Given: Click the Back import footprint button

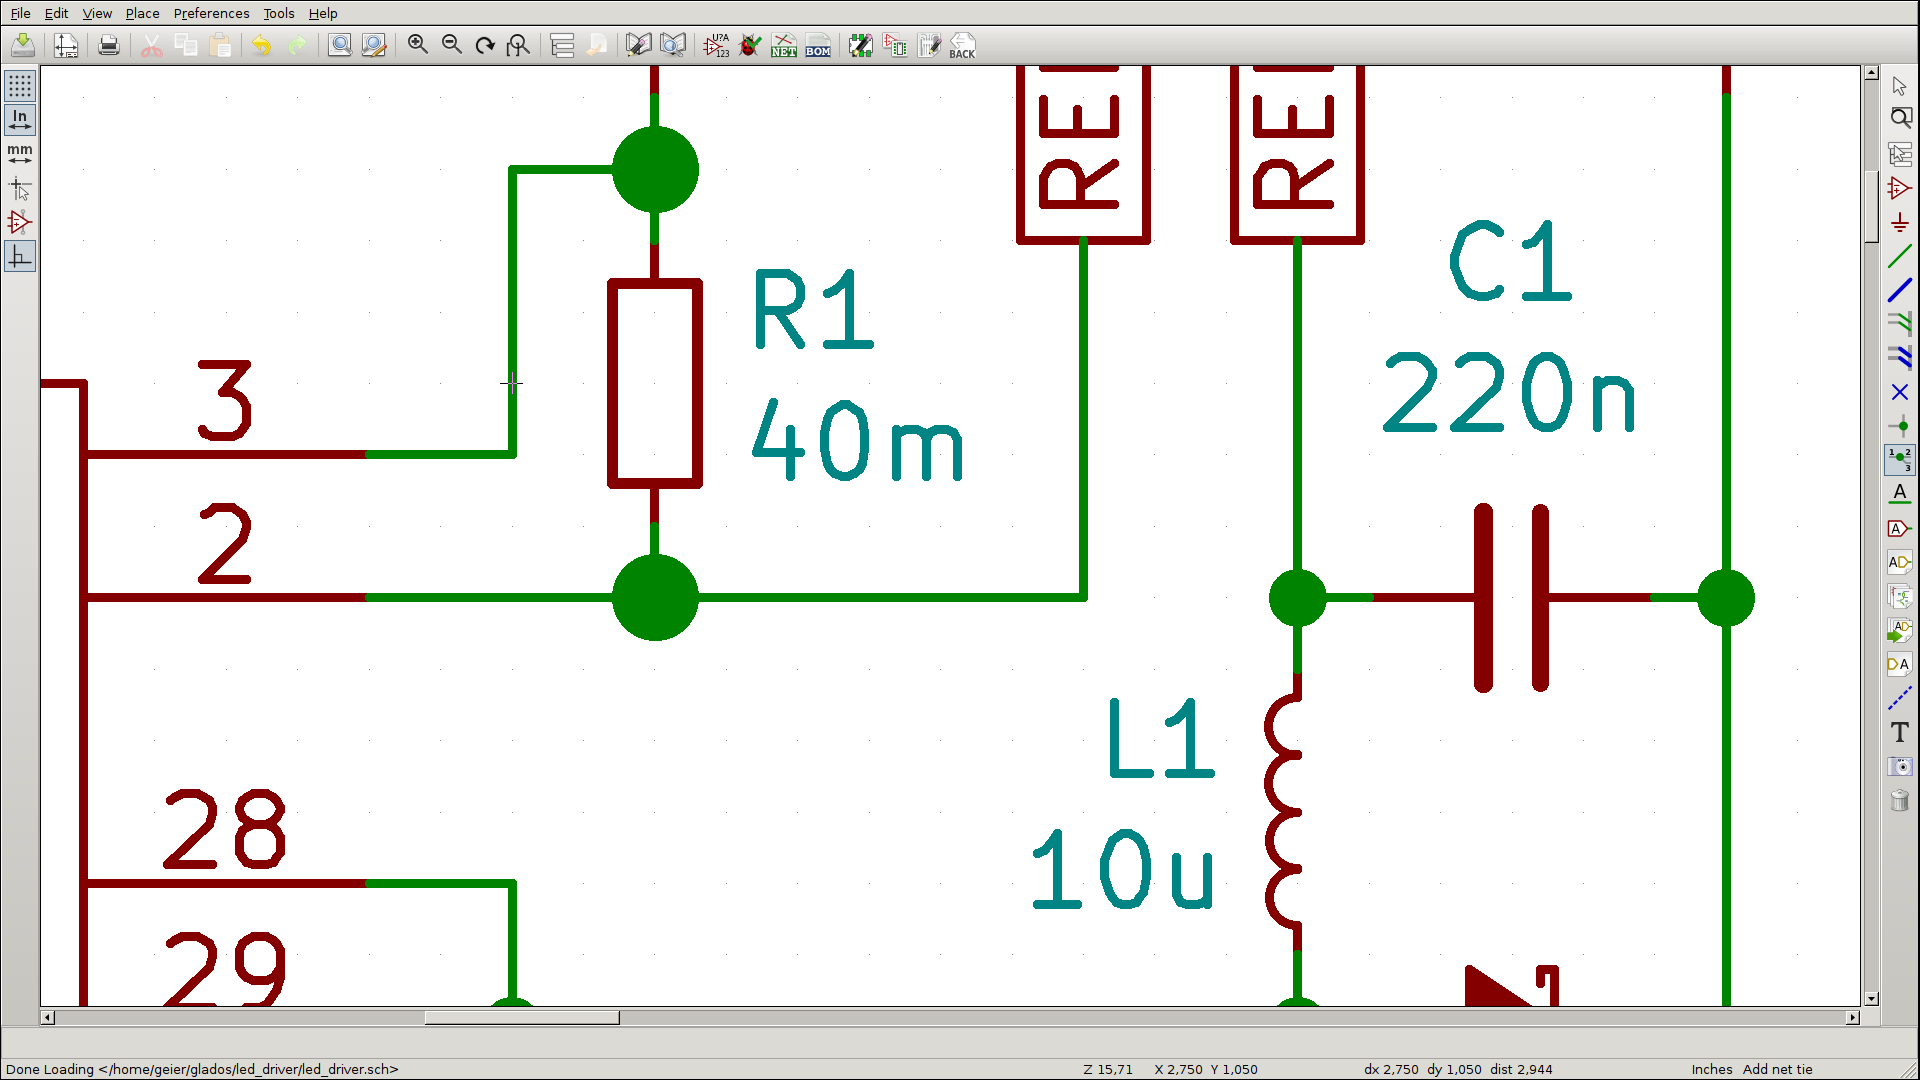Looking at the screenshot, I should pos(962,45).
